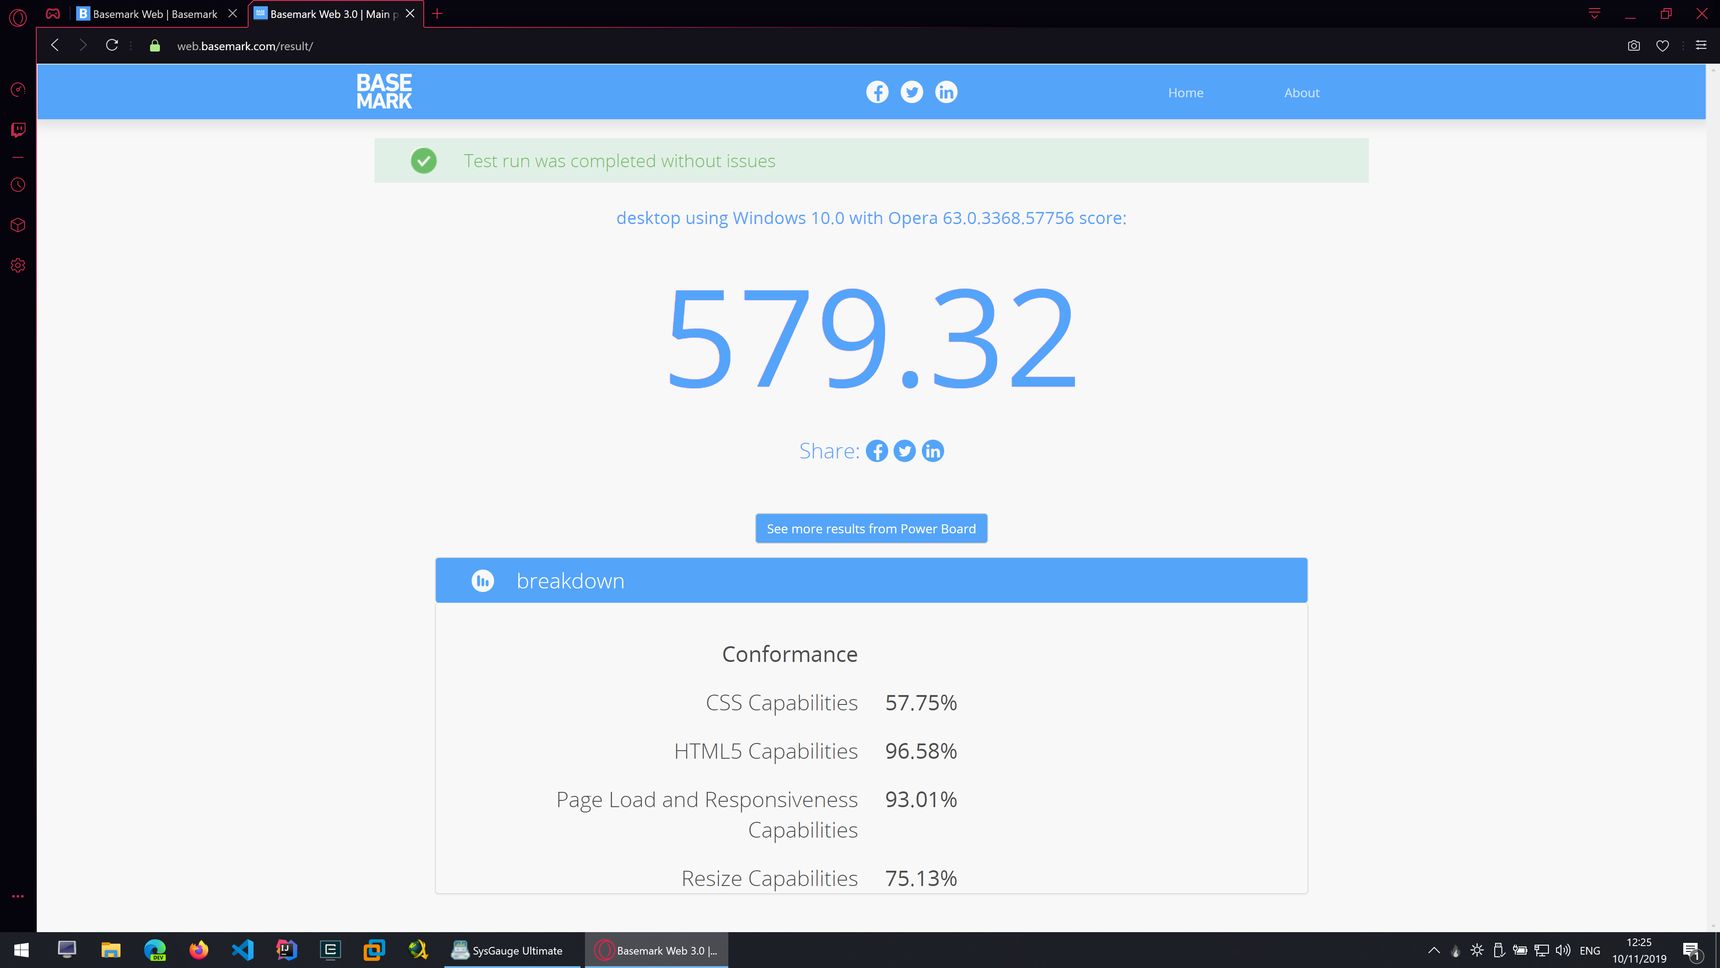Viewport: 1720px width, 968px height.
Task: Open the Windows Start menu
Action: pos(21,950)
